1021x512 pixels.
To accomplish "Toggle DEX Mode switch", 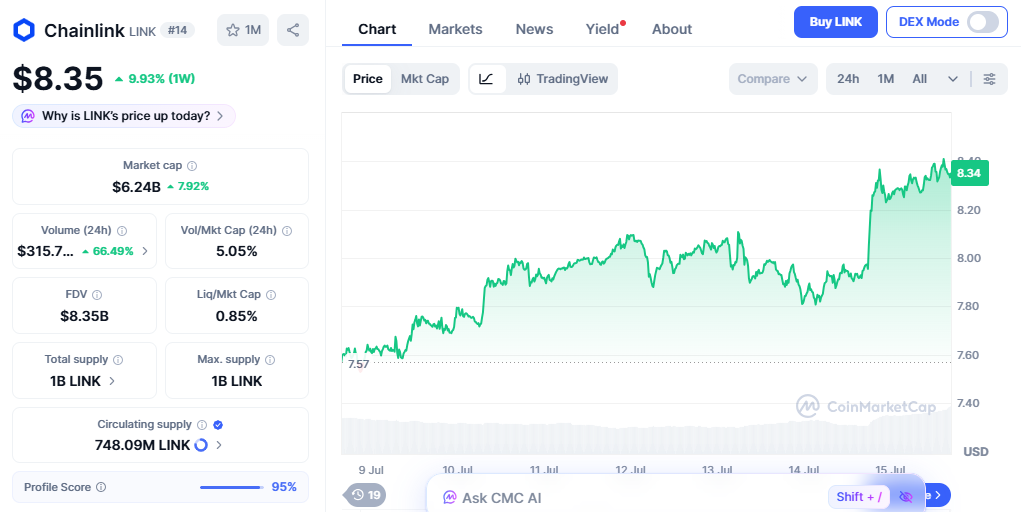I will [x=983, y=21].
